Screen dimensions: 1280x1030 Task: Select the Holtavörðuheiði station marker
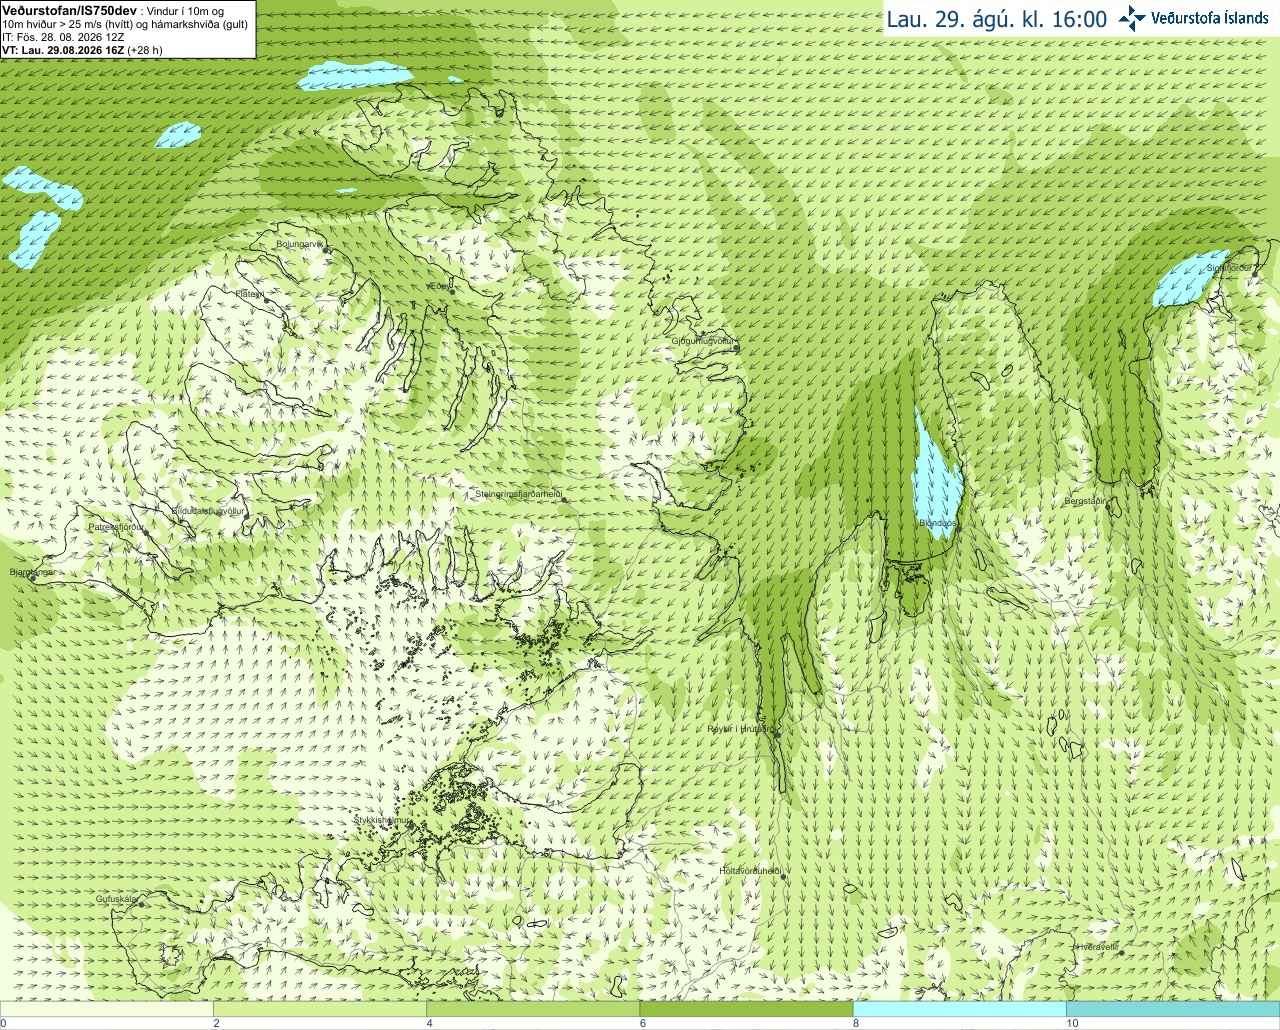click(785, 877)
